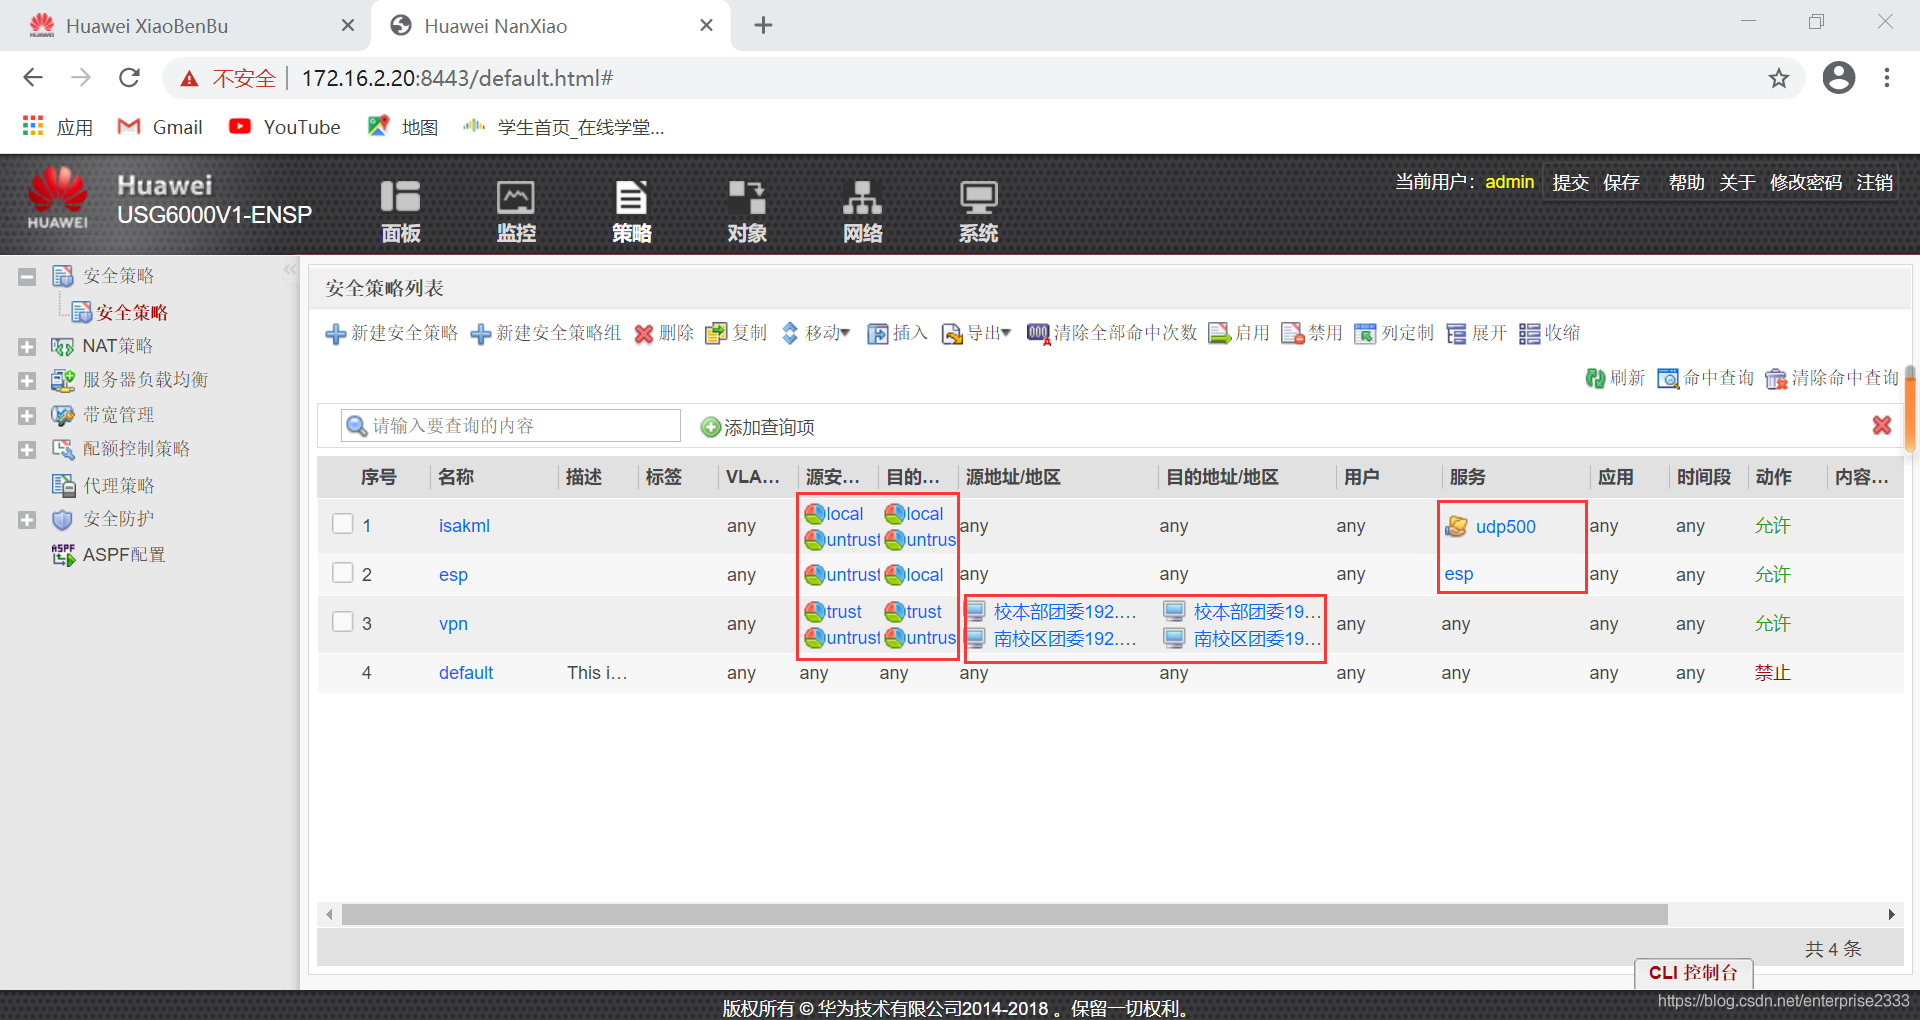Open the browser profile account icon
Viewport: 1920px width, 1020px height.
1838,78
